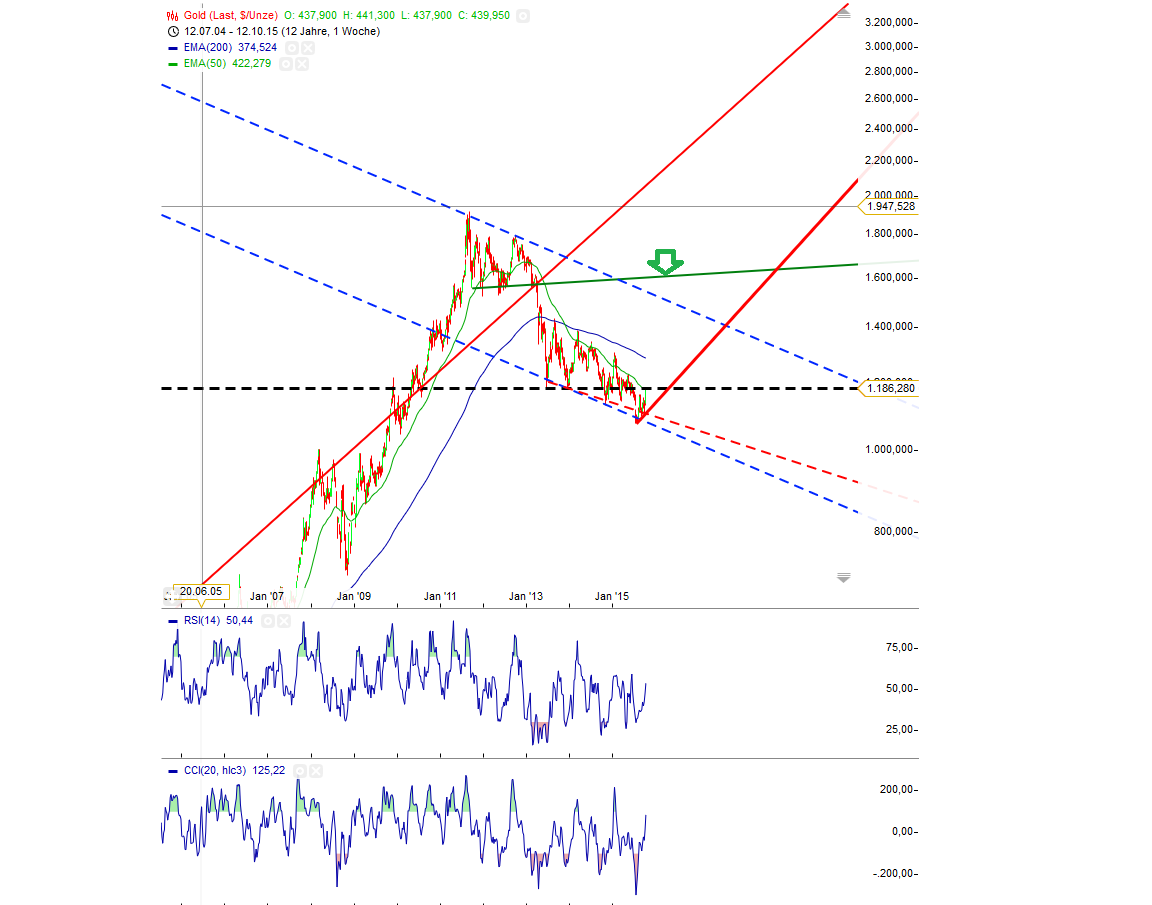
Task: Collapse the price axis with gray arrow chevron
Action: [x=844, y=577]
